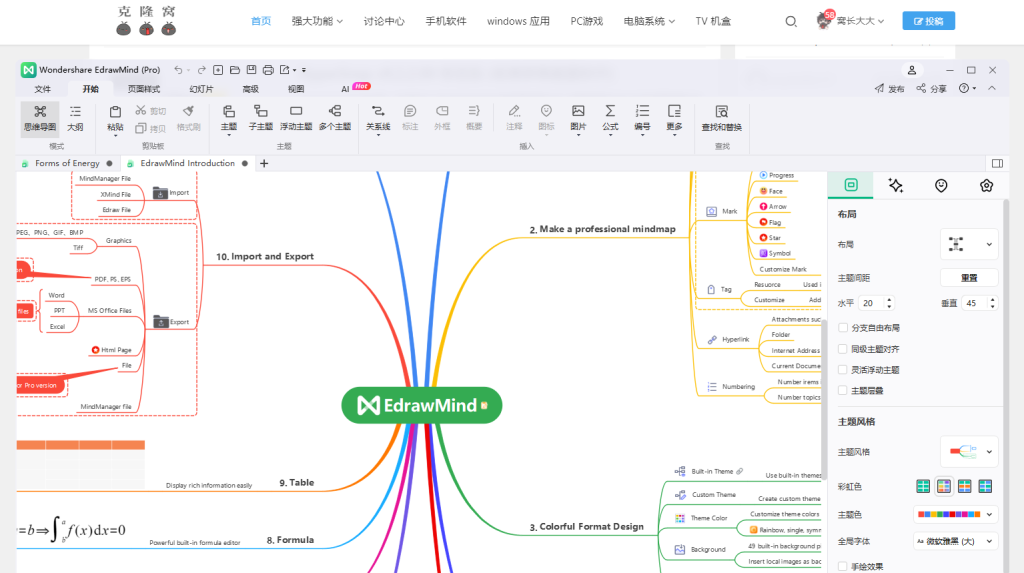
Task: Click the undo arrow in title bar
Action: 178,70
